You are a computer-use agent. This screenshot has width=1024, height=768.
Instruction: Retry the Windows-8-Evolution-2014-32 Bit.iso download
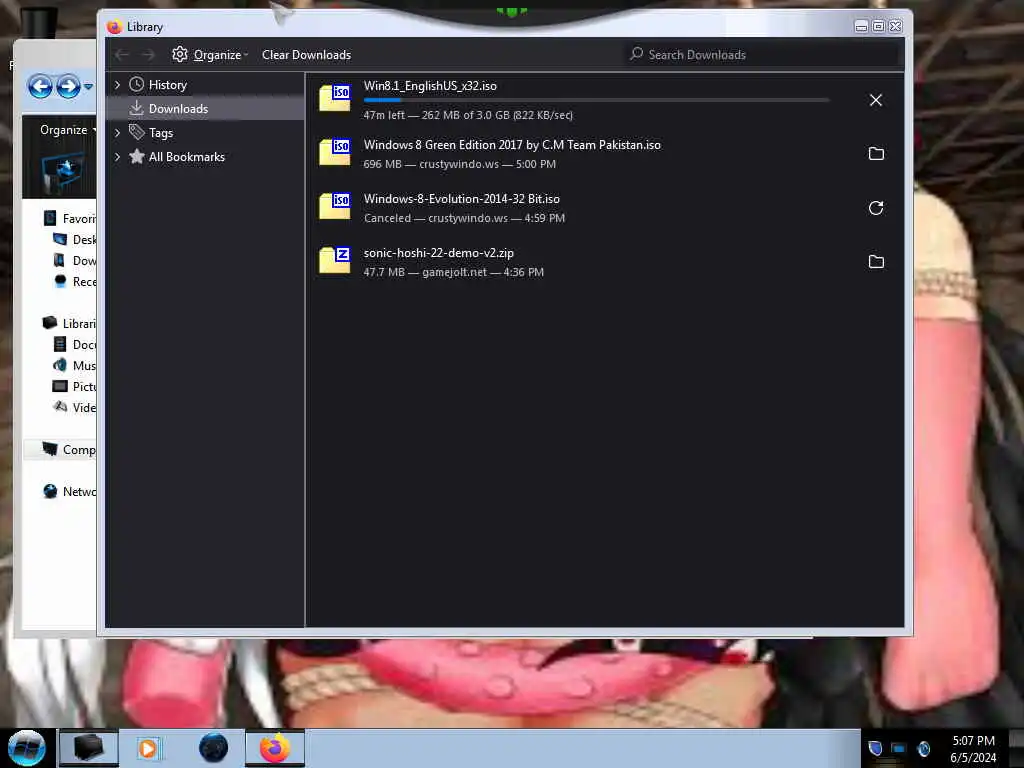876,208
